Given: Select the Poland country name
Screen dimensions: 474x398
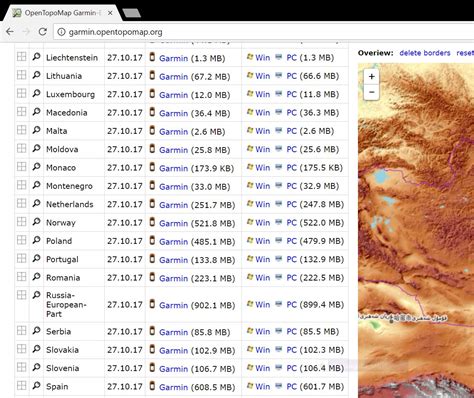Looking at the screenshot, I should pos(59,241).
